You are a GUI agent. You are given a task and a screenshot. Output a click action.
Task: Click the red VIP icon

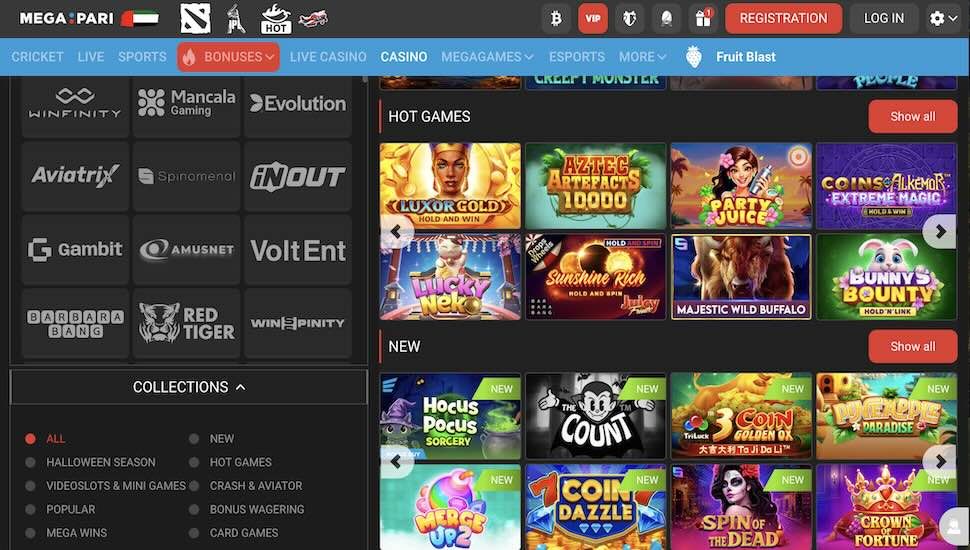pos(593,19)
